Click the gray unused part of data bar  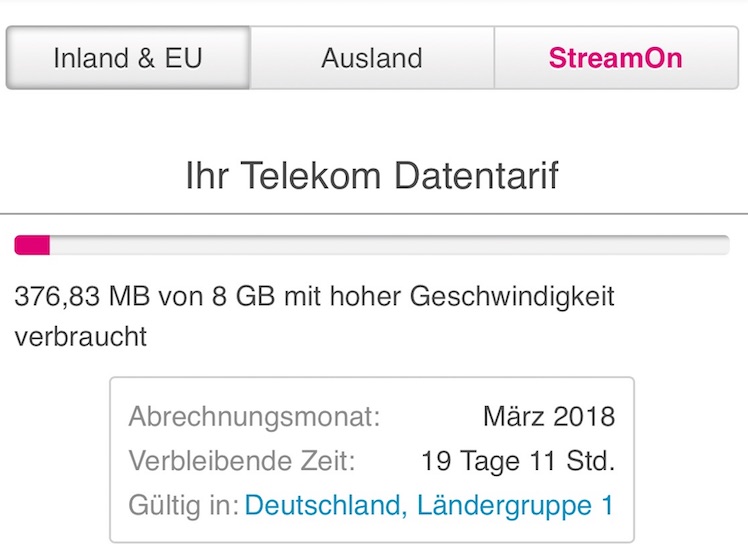[390, 245]
